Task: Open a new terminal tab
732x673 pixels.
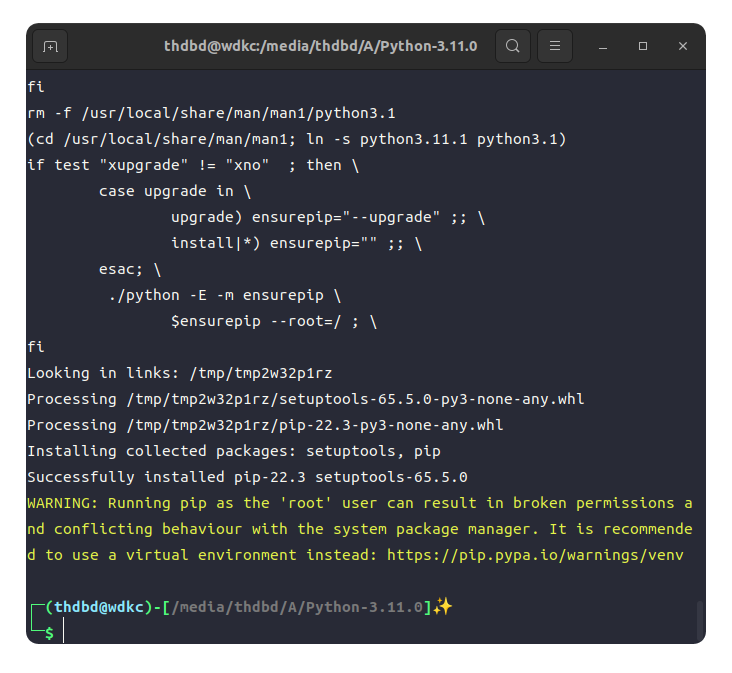Action: point(50,46)
